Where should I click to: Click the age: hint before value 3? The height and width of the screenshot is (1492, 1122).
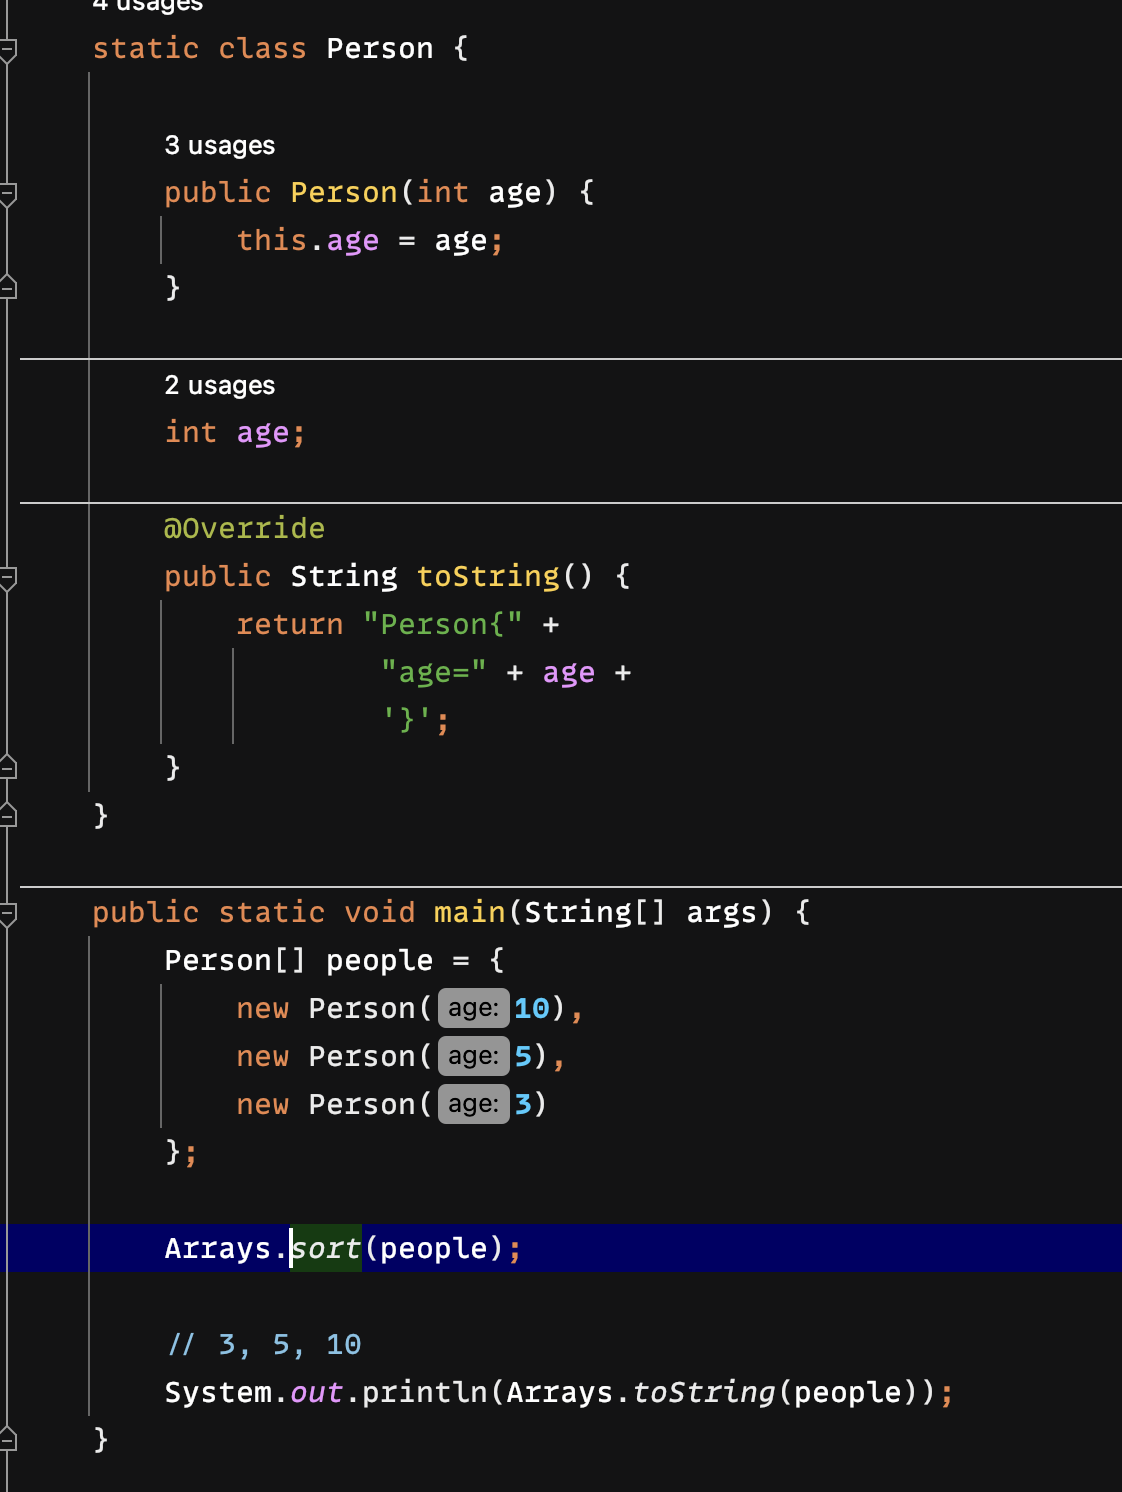(x=473, y=1104)
